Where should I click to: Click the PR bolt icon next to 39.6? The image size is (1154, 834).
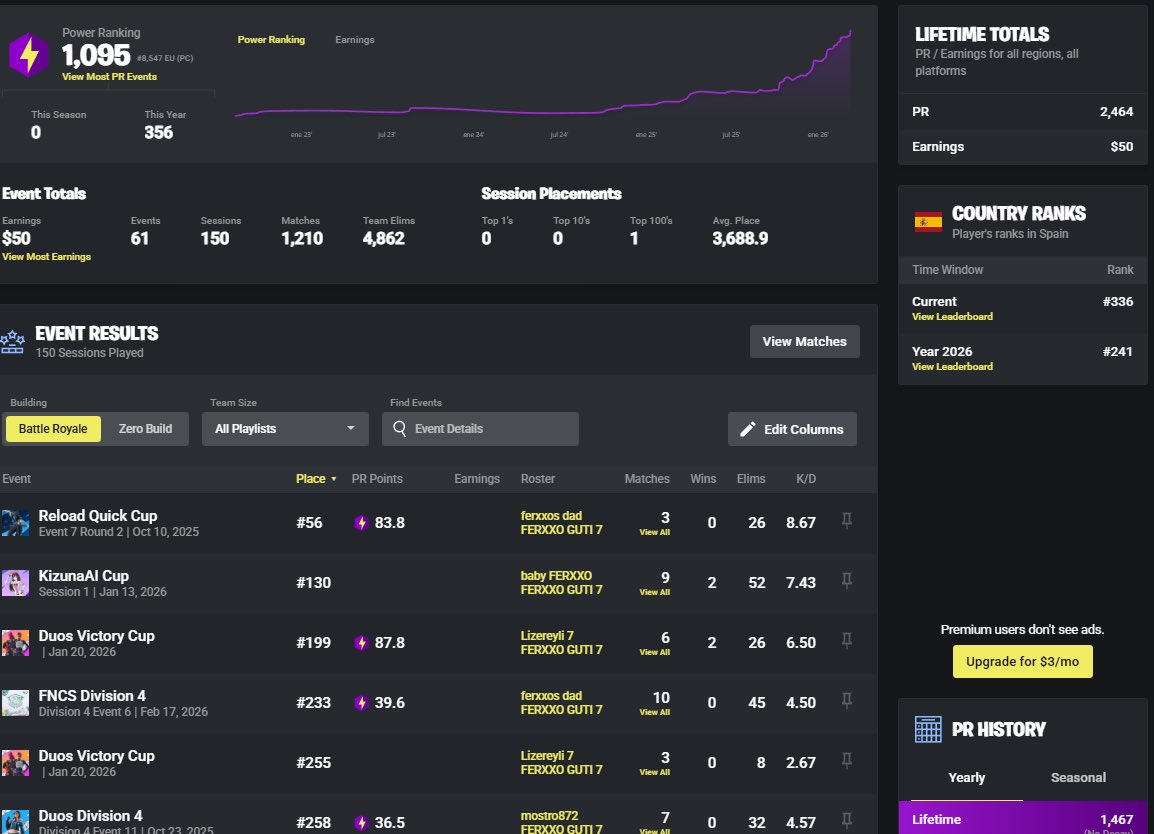(361, 703)
